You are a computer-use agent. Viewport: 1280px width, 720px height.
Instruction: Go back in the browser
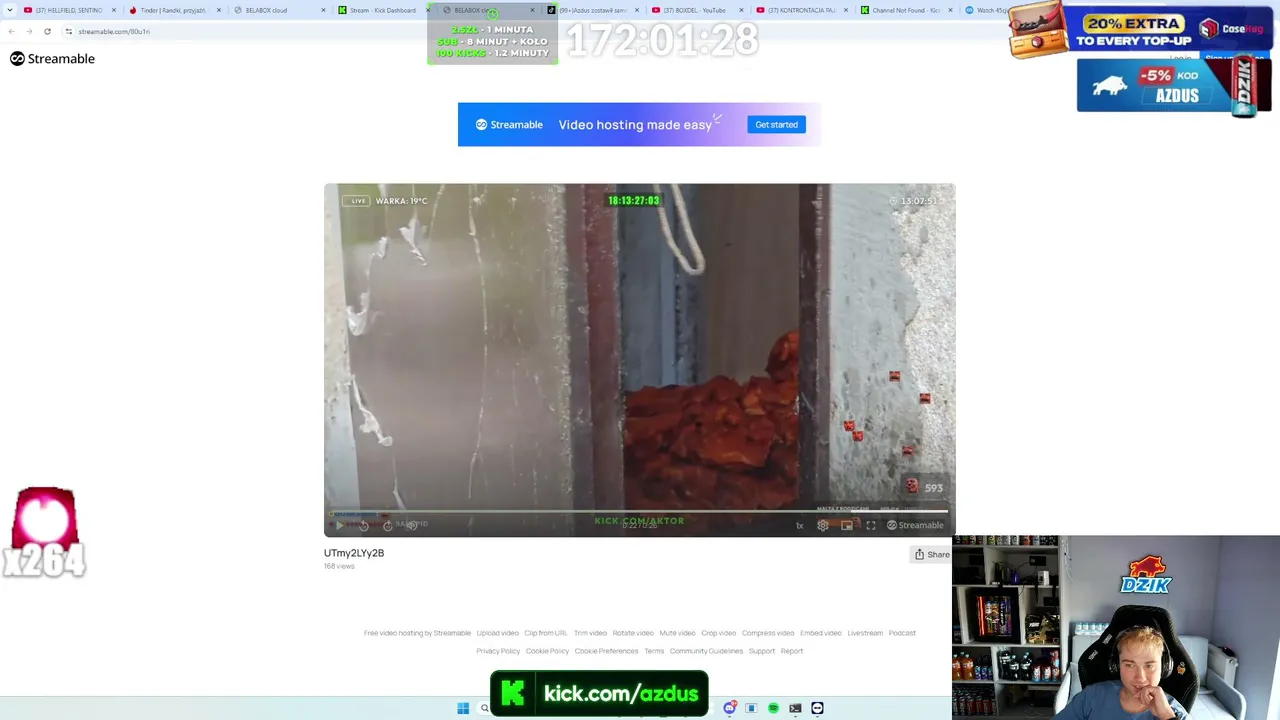11,31
